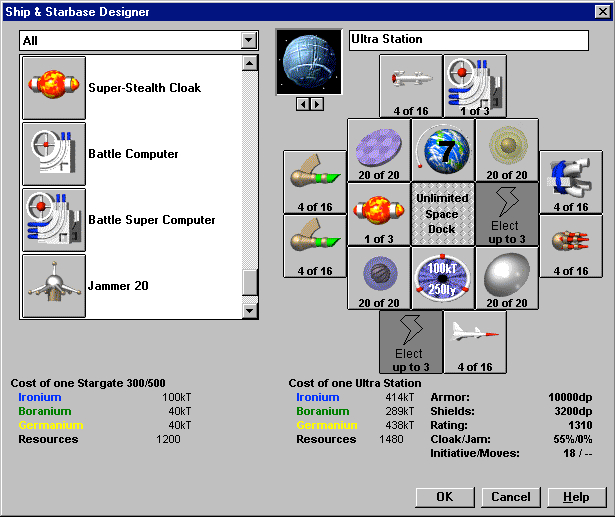Select the purple armor slot 20 of 20

[x=378, y=150]
